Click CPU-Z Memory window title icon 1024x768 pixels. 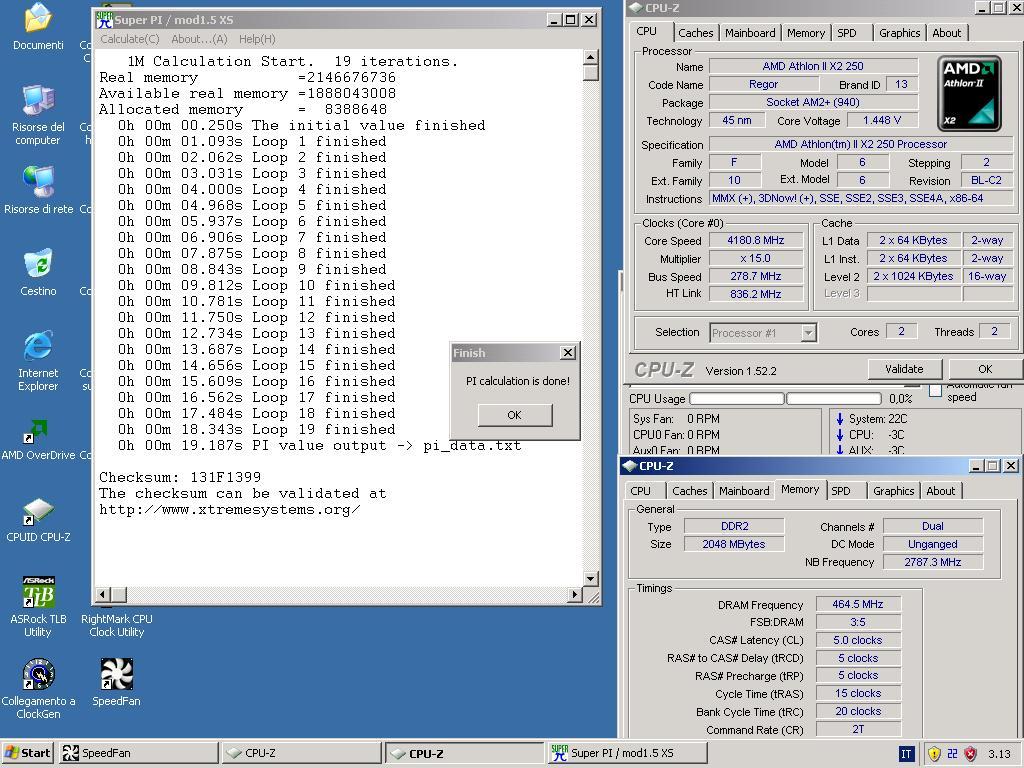coord(630,466)
